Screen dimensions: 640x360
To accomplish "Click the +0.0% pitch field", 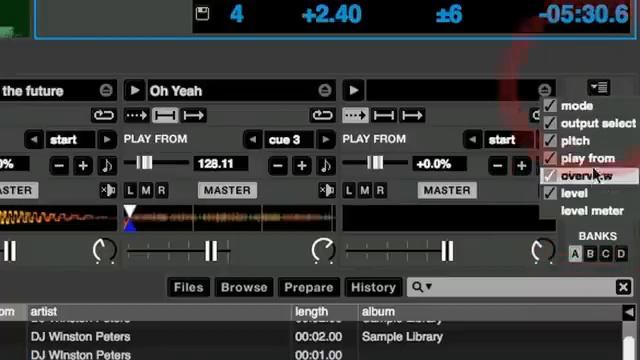I will pos(439,164).
